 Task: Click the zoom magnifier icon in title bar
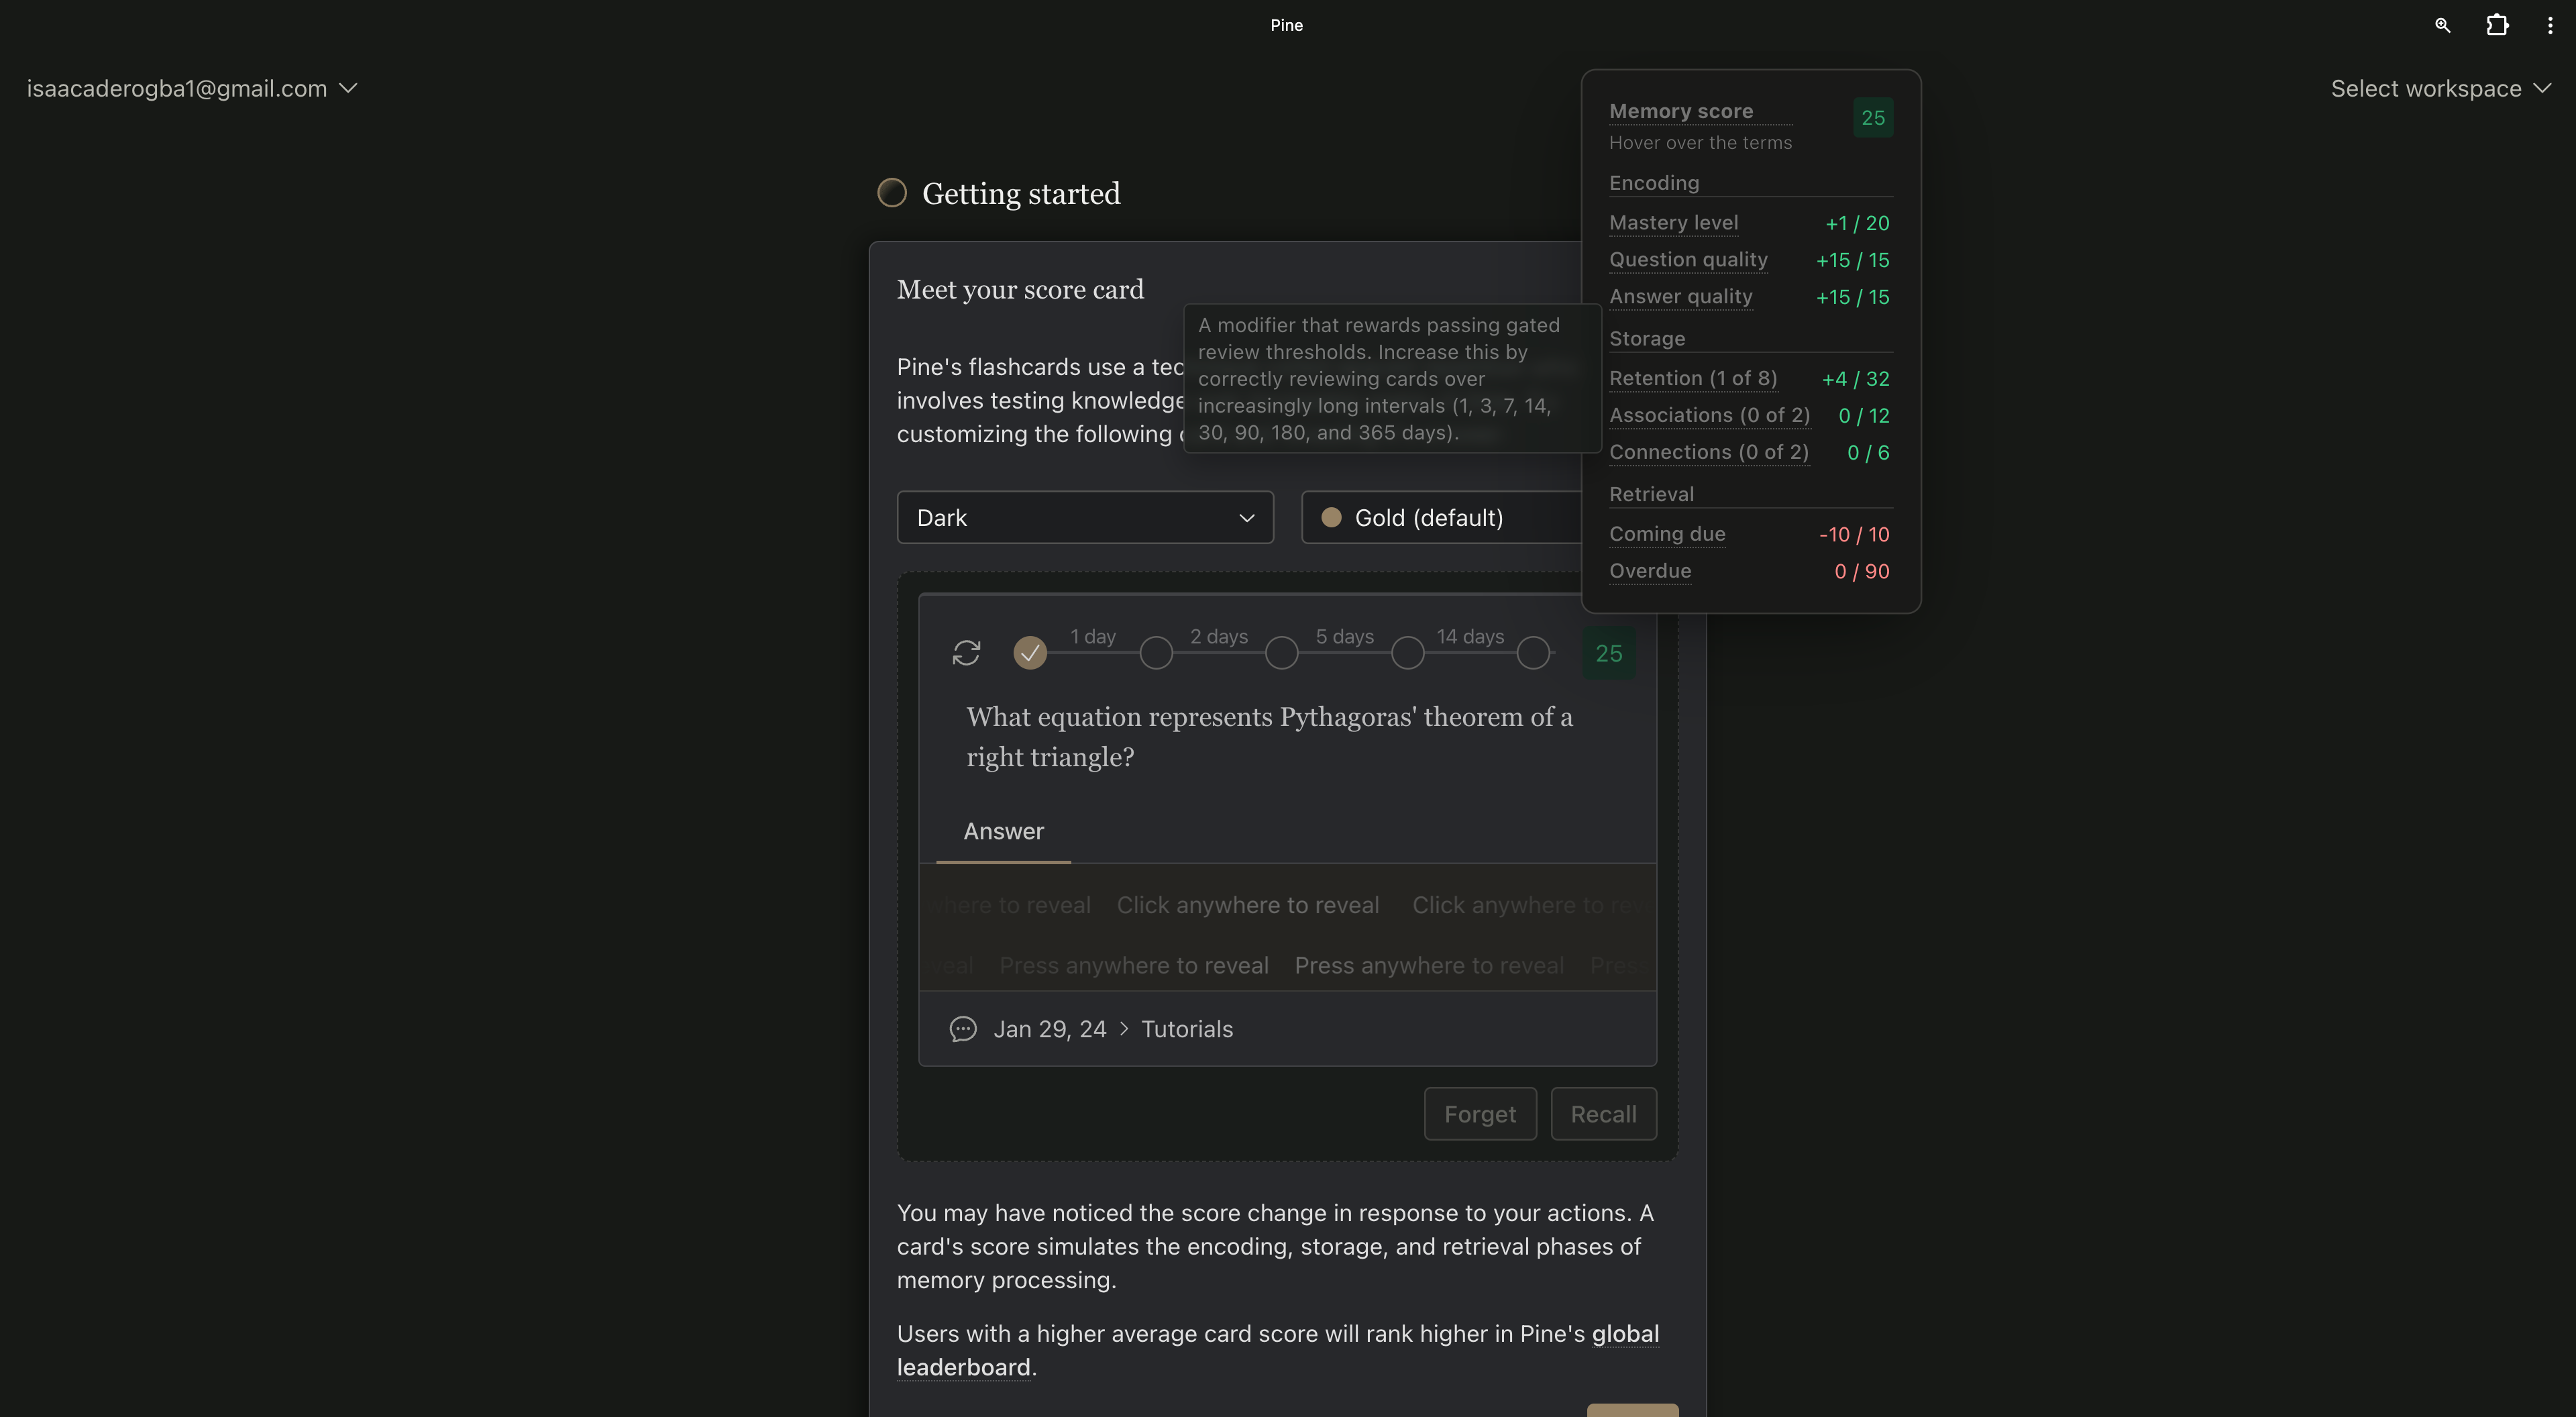2442,25
